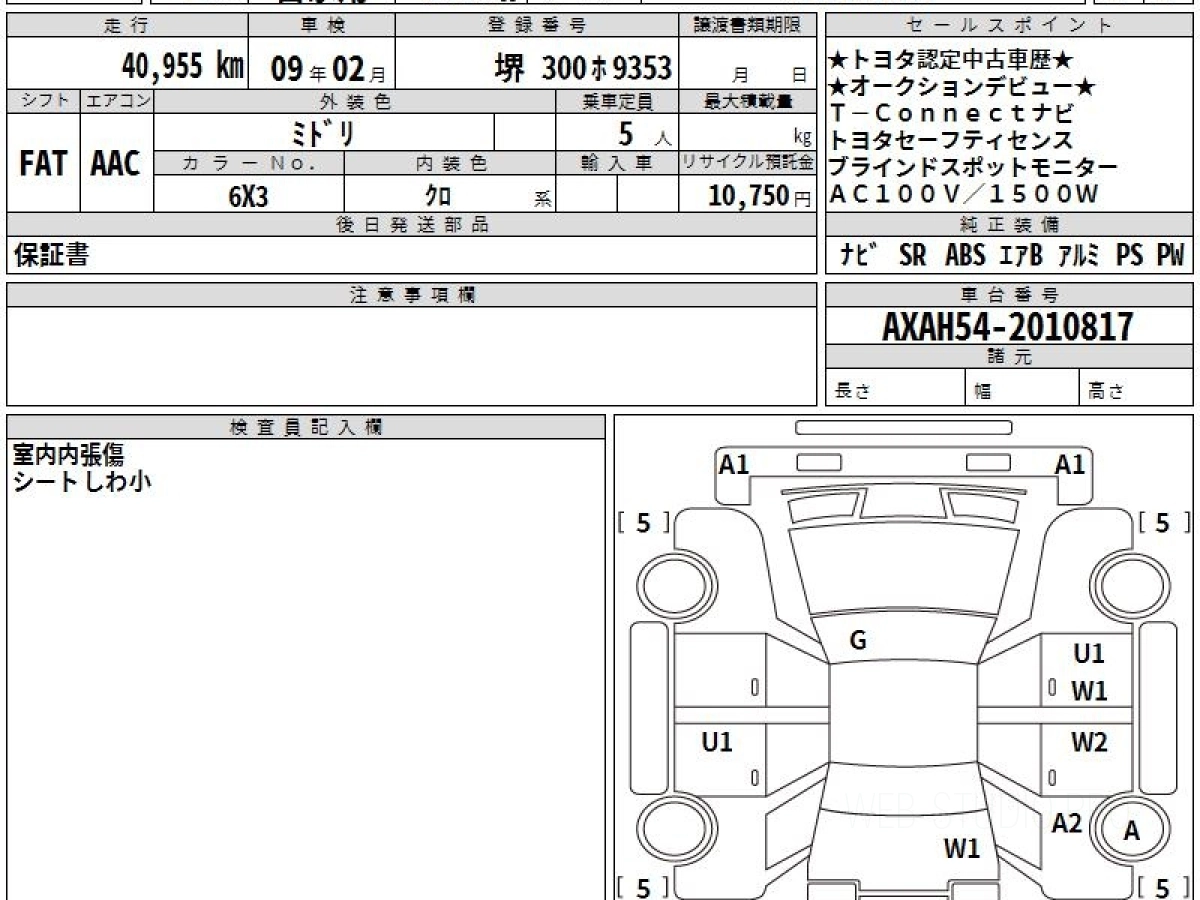Image resolution: width=1200 pixels, height=900 pixels.
Task: Click the A1 mark at diagram's top-right
Action: (1070, 464)
